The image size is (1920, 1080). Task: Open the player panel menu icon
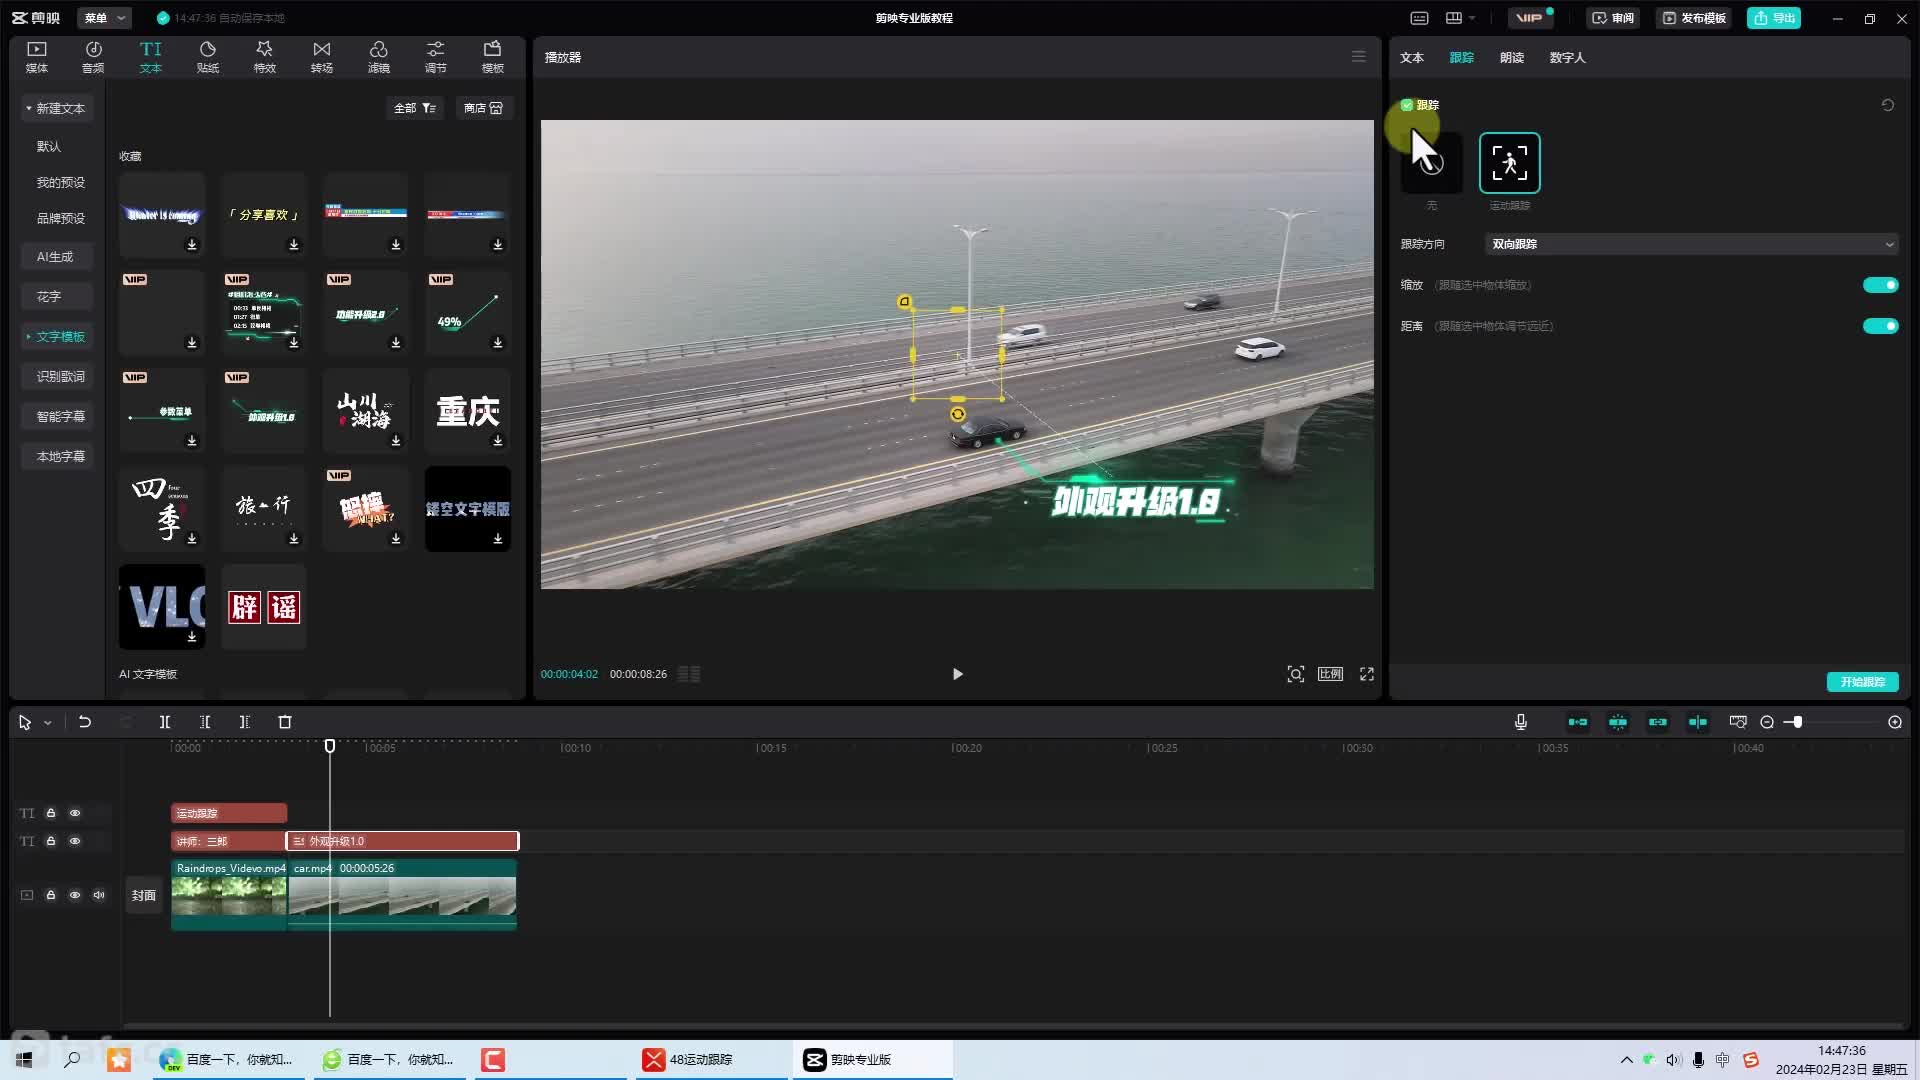point(1358,57)
